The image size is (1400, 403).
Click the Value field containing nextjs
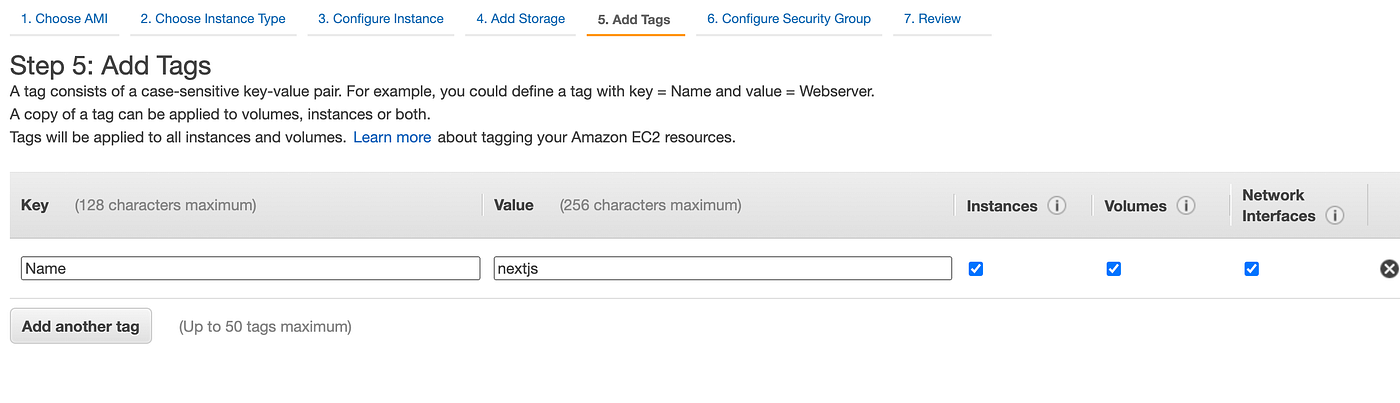[x=722, y=268]
